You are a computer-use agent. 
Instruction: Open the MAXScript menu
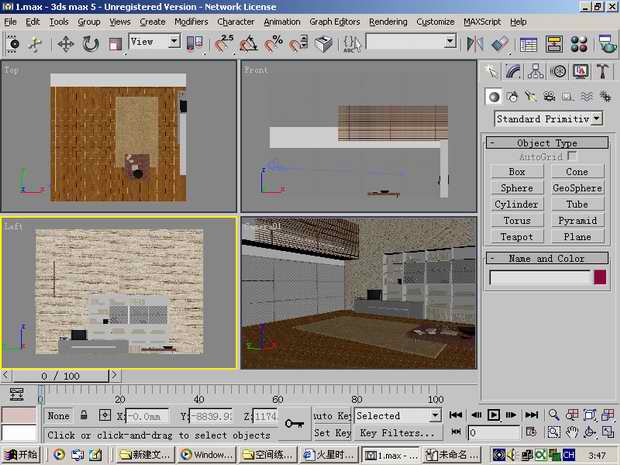pyautogui.click(x=482, y=22)
